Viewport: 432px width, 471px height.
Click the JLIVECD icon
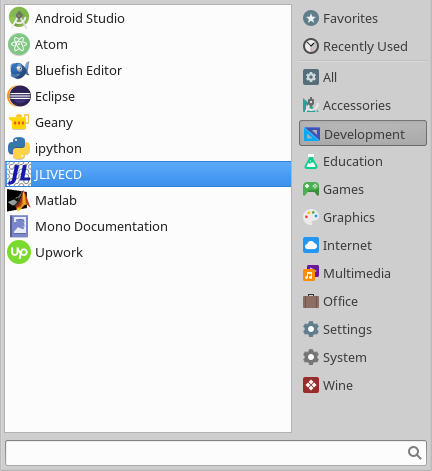pos(19,174)
